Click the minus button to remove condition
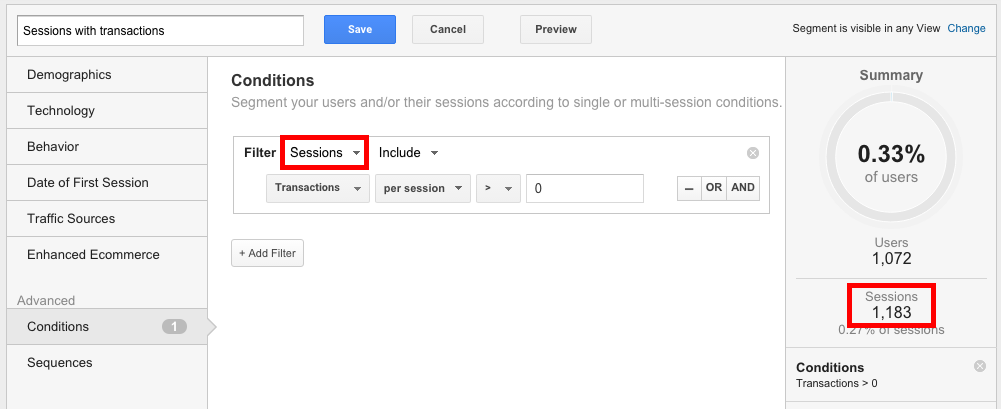The image size is (1001, 409). tap(688, 188)
